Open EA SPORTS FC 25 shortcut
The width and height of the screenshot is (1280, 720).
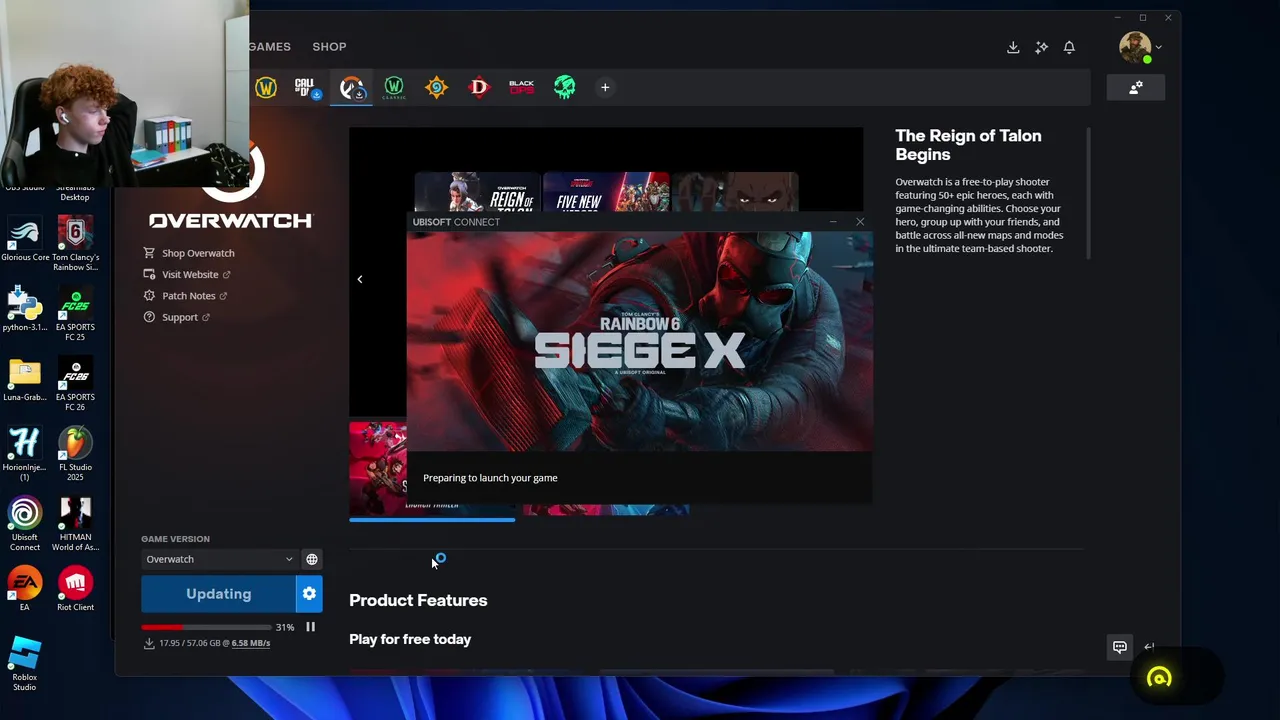tap(75, 314)
